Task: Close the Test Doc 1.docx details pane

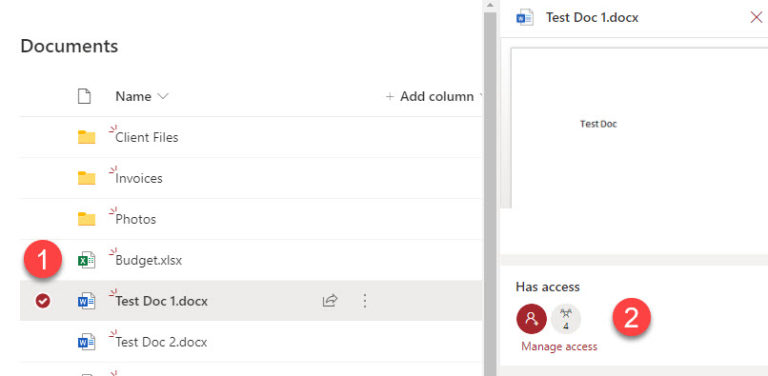Action: [756, 18]
